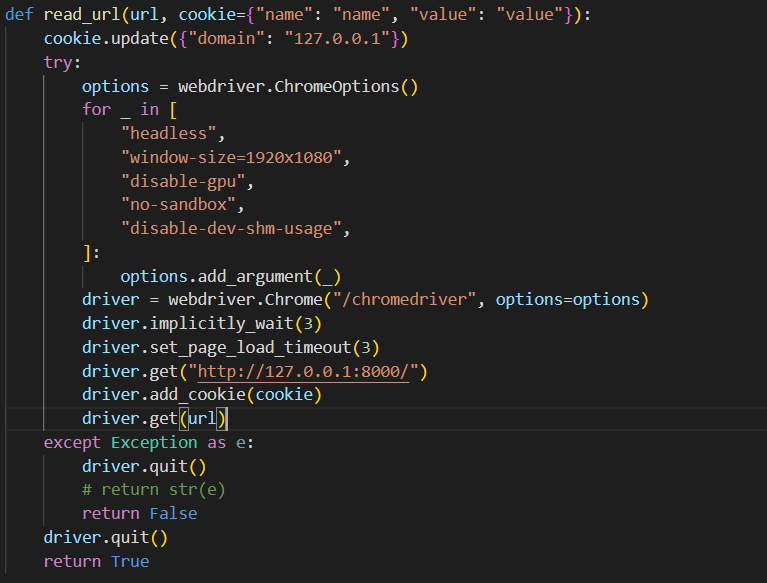The height and width of the screenshot is (583, 767).
Task: Click the for _ in loop header
Action: tap(130, 110)
